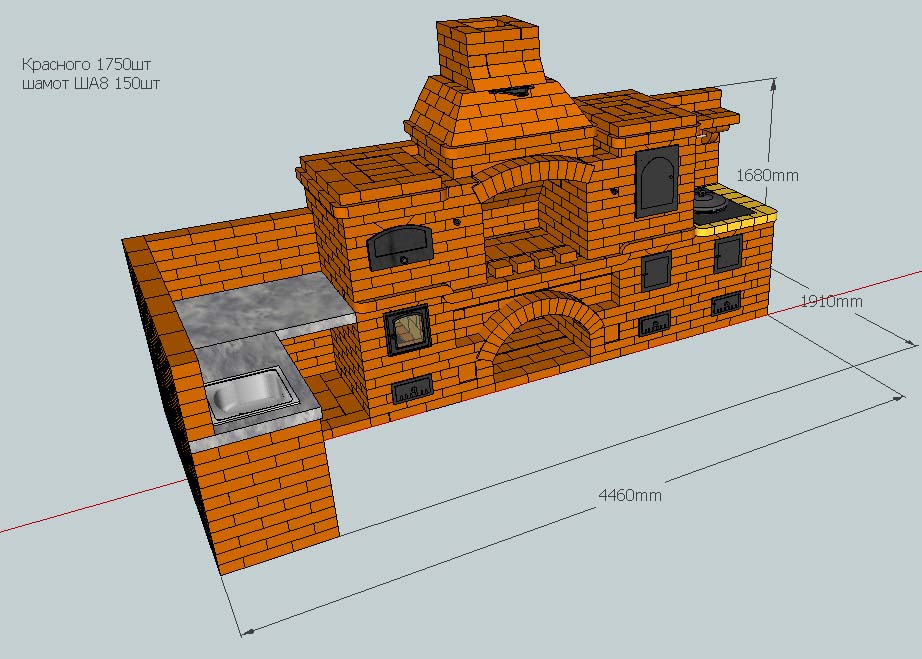The image size is (922, 659).
Task: Select the square firebox door under the cauldron
Action: tap(727, 254)
